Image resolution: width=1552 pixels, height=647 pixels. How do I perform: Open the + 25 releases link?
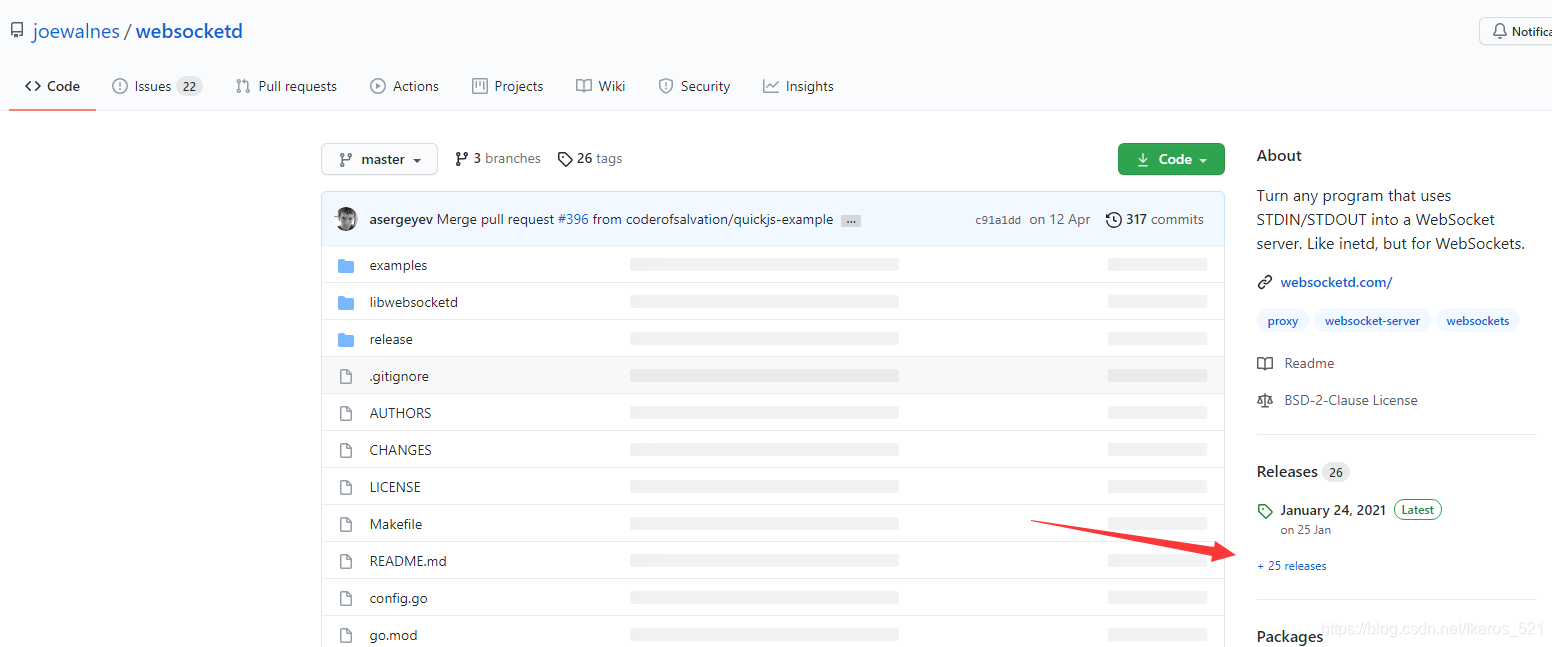[x=1292, y=566]
